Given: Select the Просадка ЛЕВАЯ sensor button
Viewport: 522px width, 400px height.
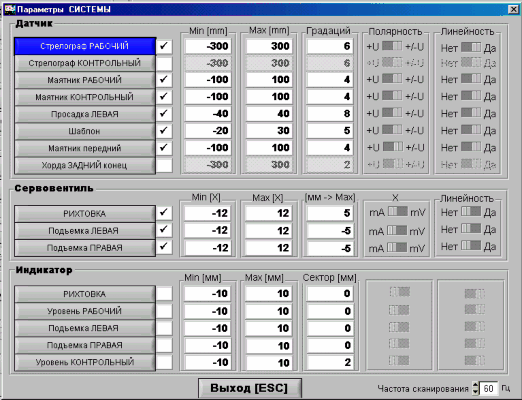Looking at the screenshot, I should point(85,114).
